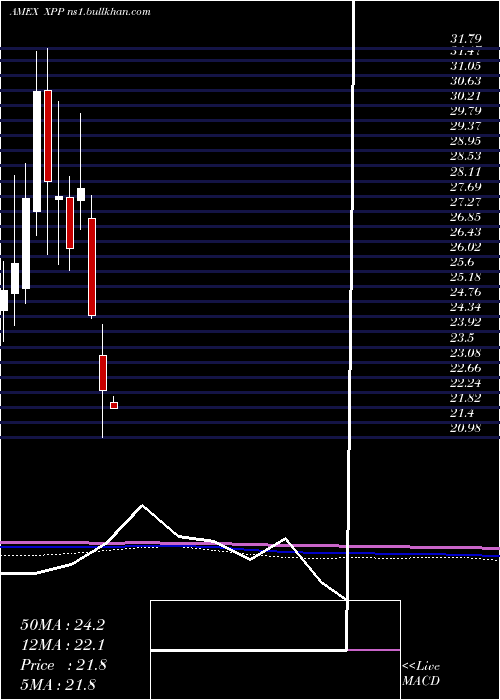Image resolution: width=500 pixels, height=700 pixels.
Task: Click the 28.53 price axis label
Action: (465, 156)
